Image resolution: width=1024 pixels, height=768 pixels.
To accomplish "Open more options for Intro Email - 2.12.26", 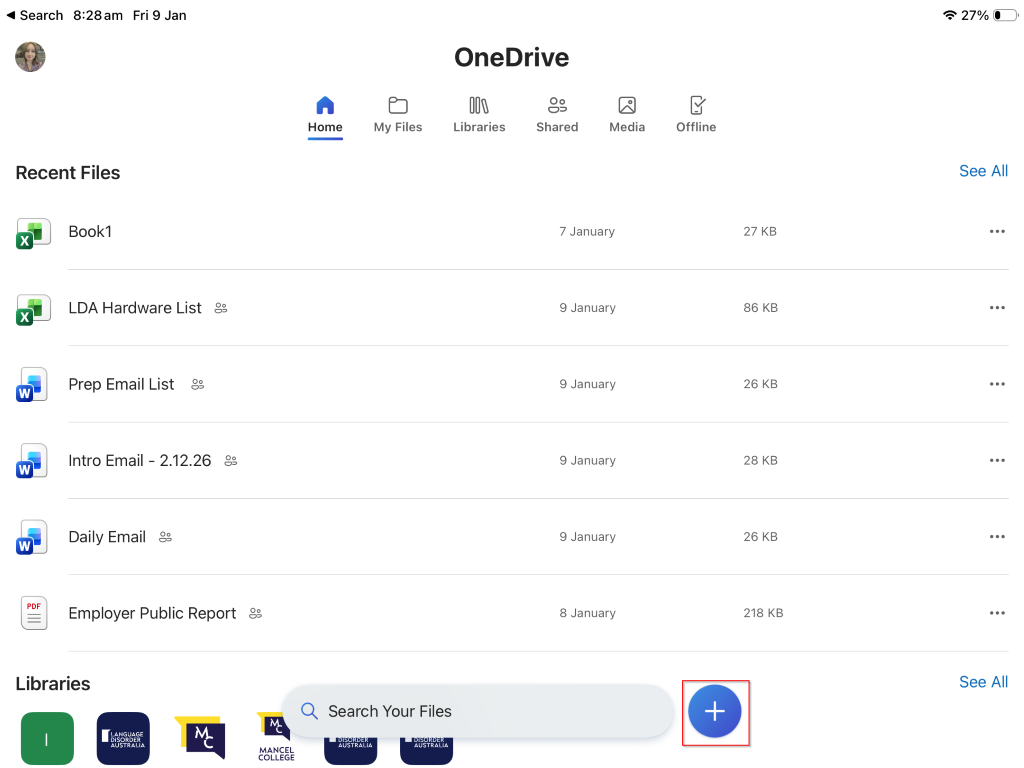I will click(x=997, y=460).
